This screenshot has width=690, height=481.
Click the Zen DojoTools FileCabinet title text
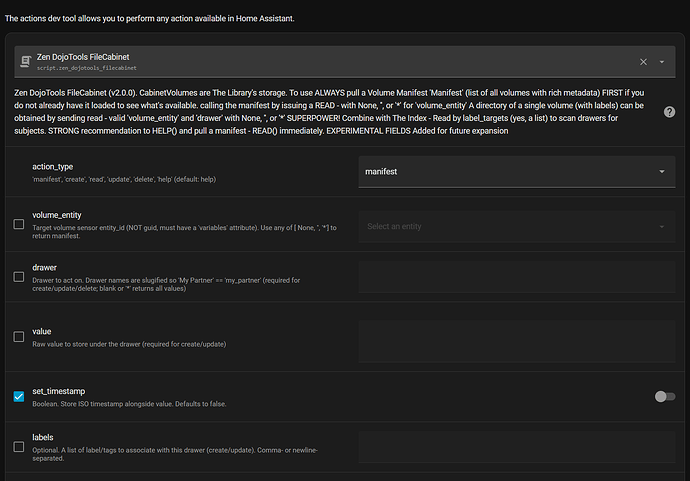click(83, 57)
